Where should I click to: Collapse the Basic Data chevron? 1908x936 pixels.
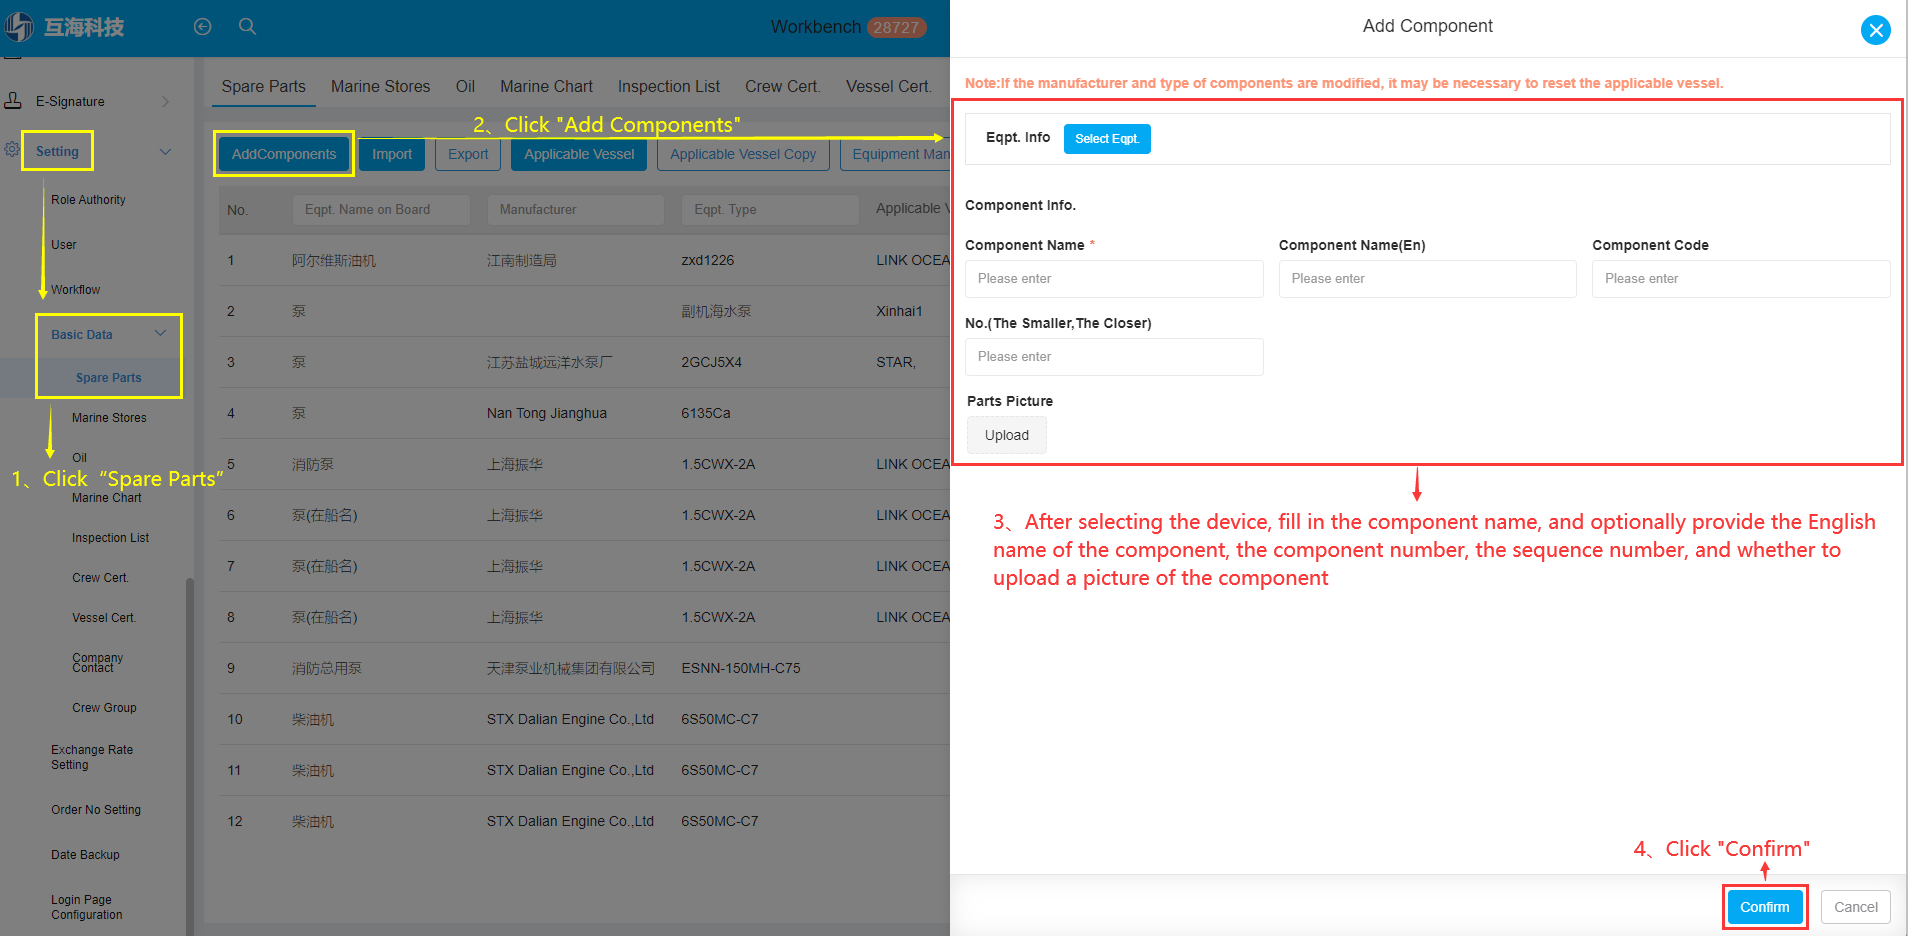160,333
